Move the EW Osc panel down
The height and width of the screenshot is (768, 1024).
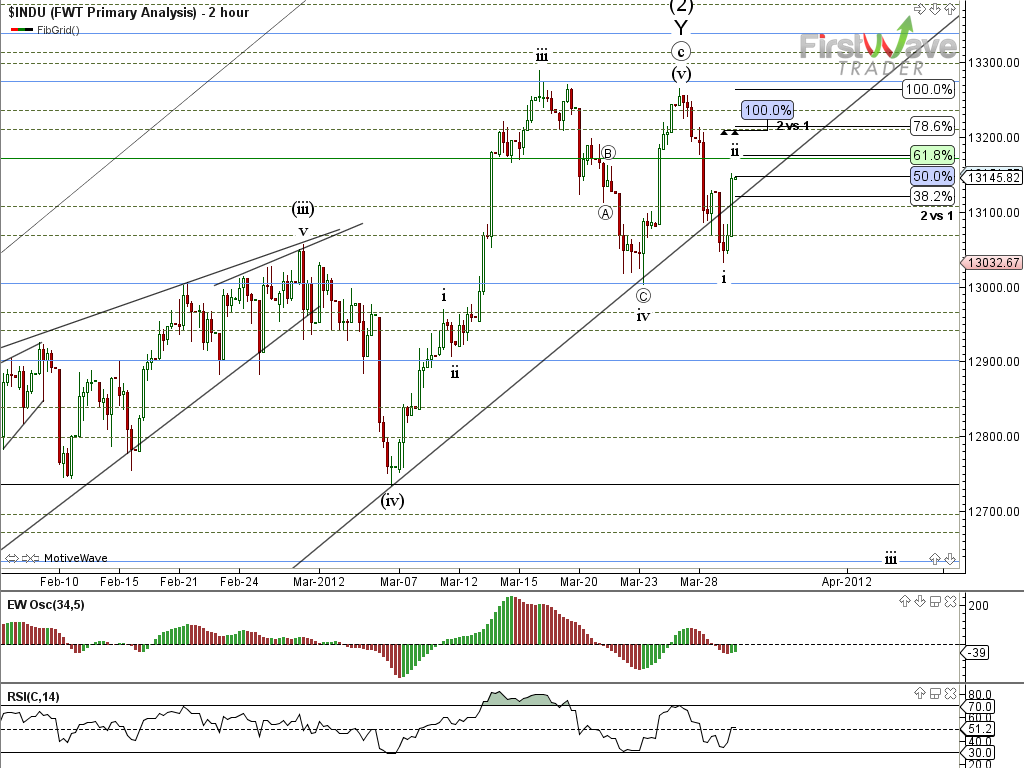[920, 602]
